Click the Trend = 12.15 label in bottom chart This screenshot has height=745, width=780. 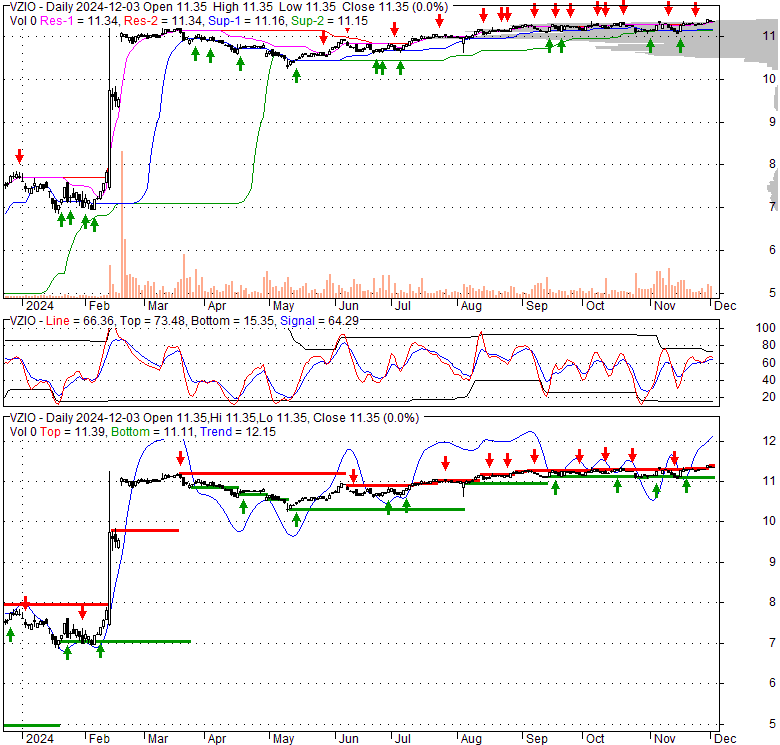[238, 432]
